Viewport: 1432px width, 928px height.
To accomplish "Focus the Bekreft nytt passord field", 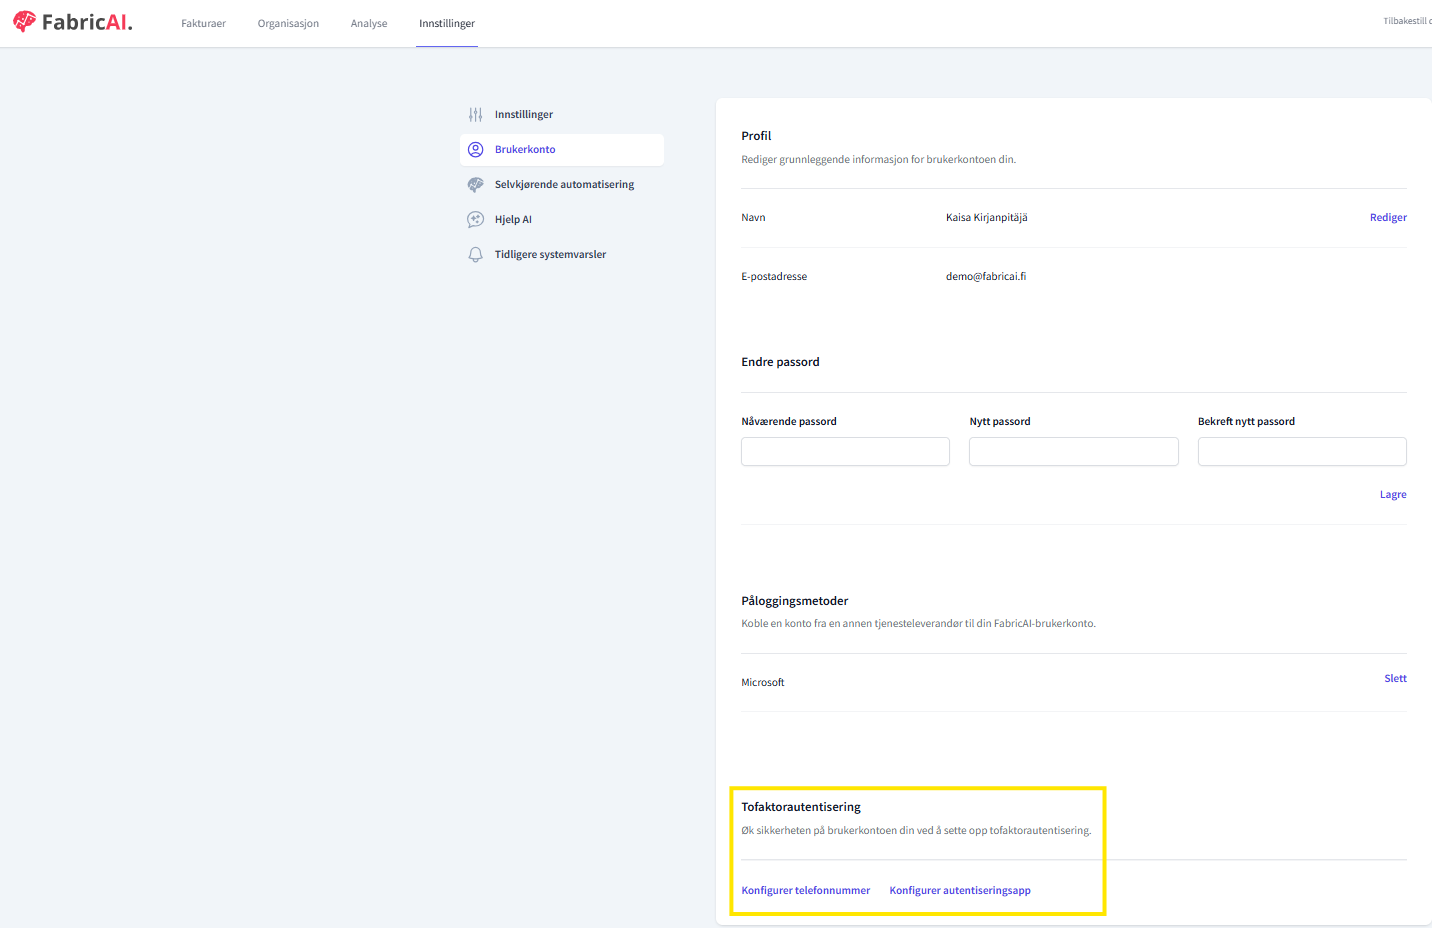I will click(1302, 452).
